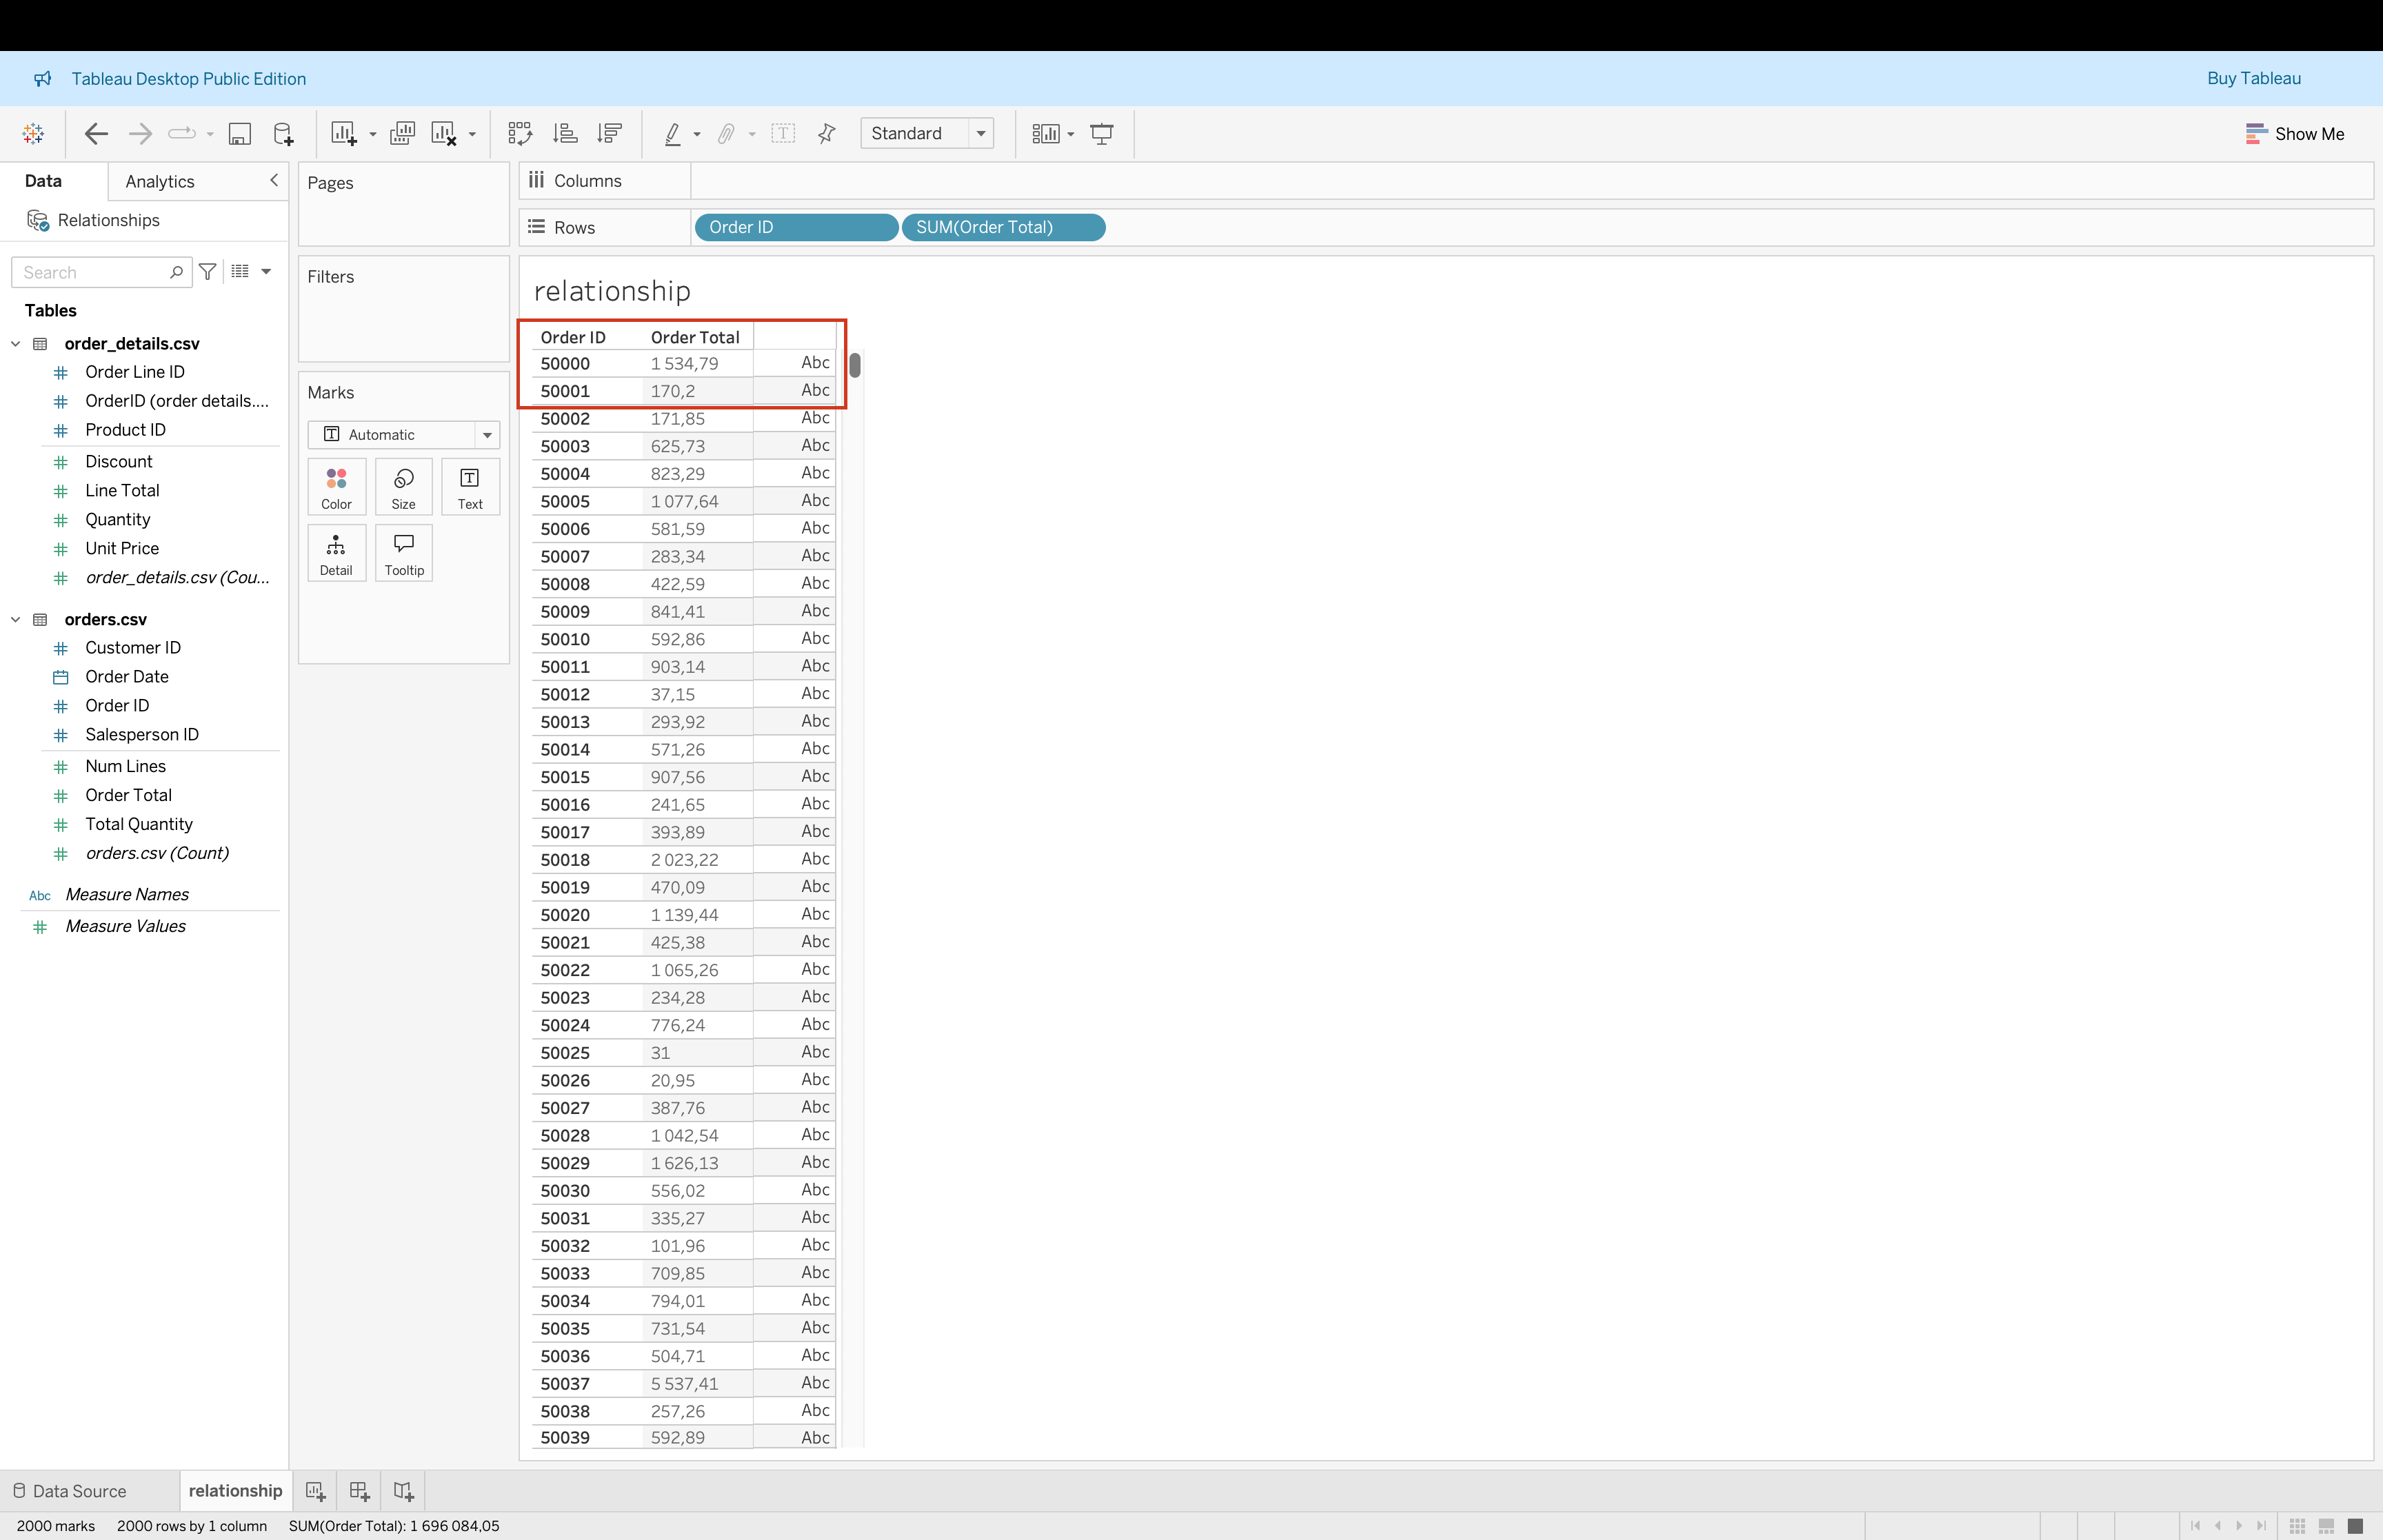This screenshot has height=1540, width=2383.
Task: Open the Color marks card
Action: click(x=336, y=487)
